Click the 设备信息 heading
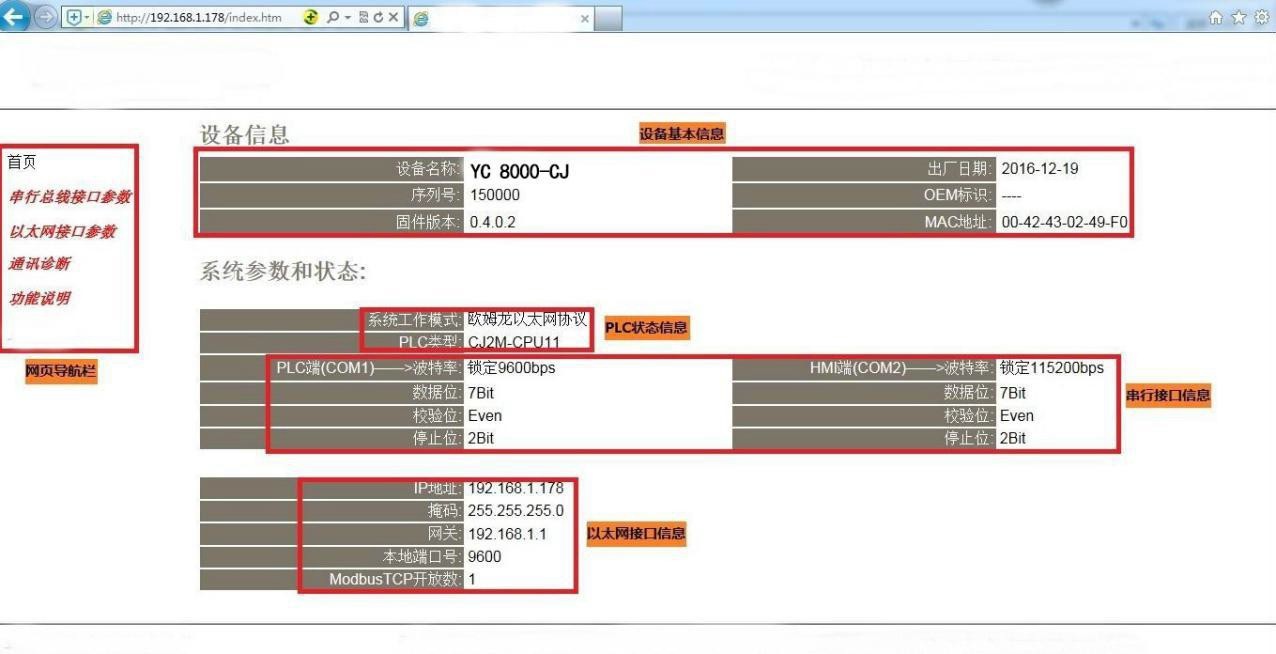Image resolution: width=1276 pixels, height=654 pixels. click(x=245, y=135)
